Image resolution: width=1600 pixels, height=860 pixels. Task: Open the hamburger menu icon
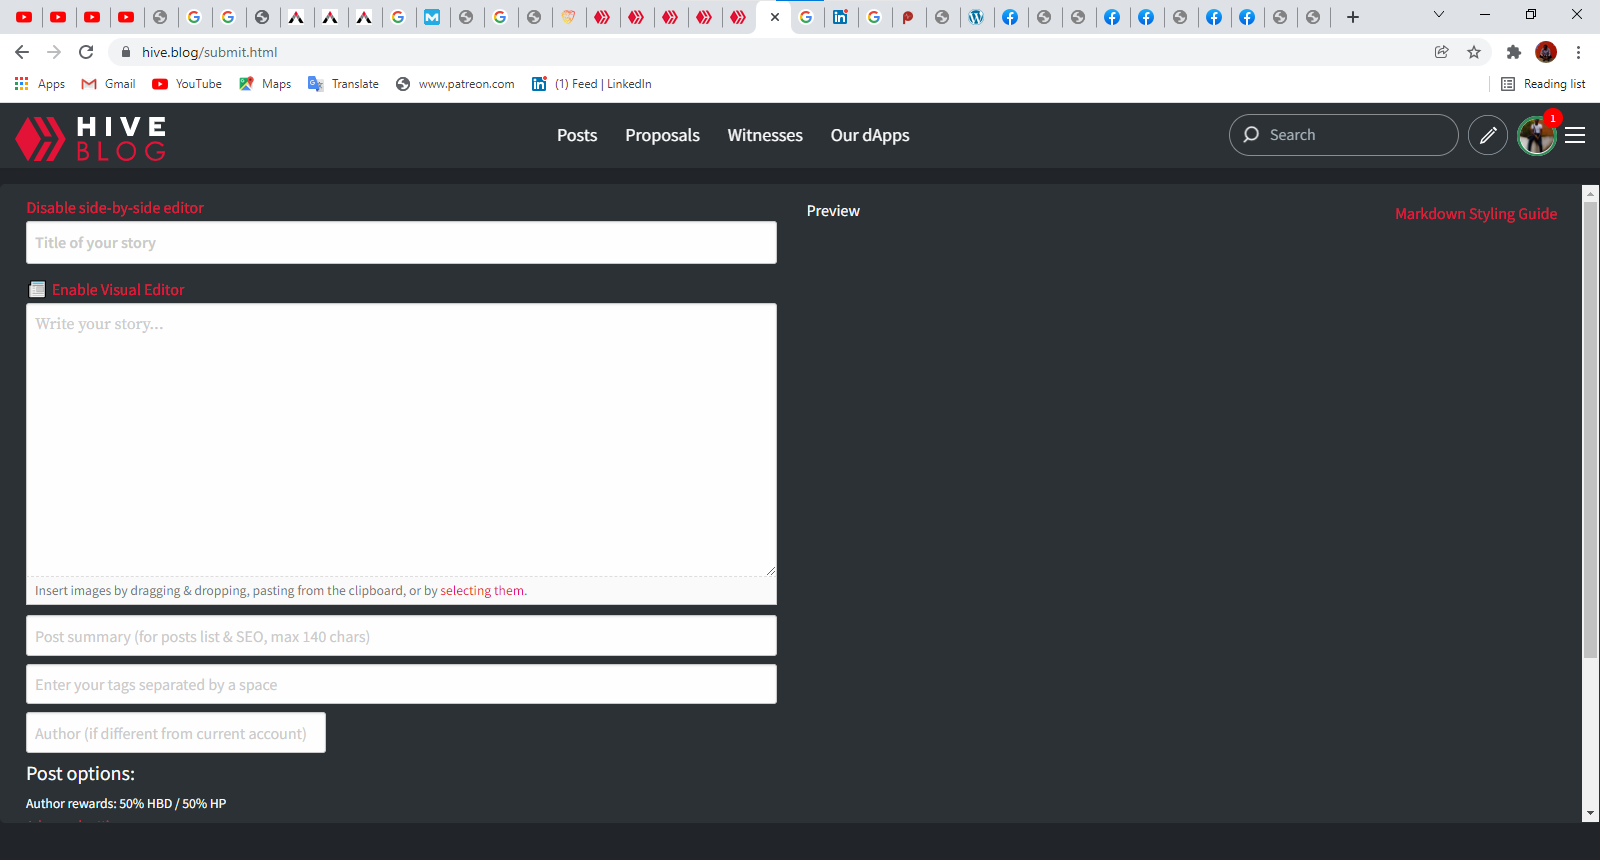click(1575, 135)
